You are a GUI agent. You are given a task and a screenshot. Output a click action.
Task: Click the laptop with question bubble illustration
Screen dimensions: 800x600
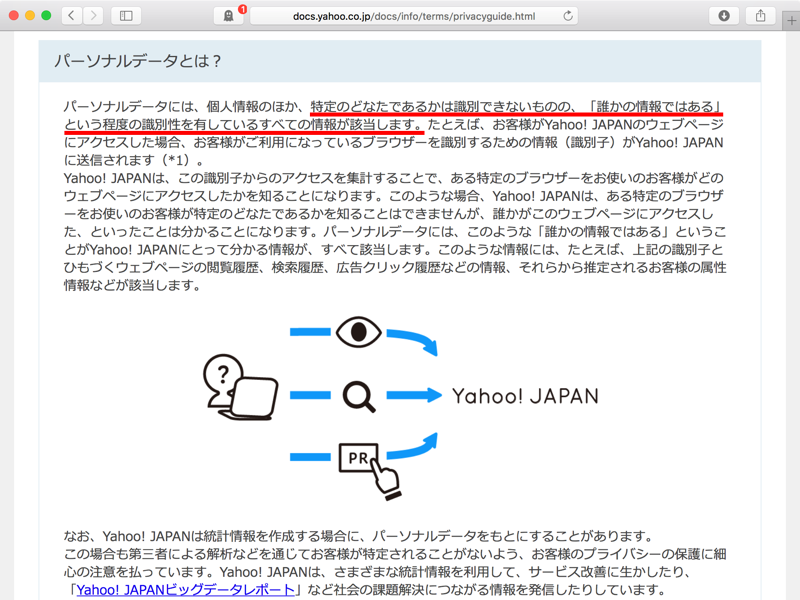click(240, 387)
